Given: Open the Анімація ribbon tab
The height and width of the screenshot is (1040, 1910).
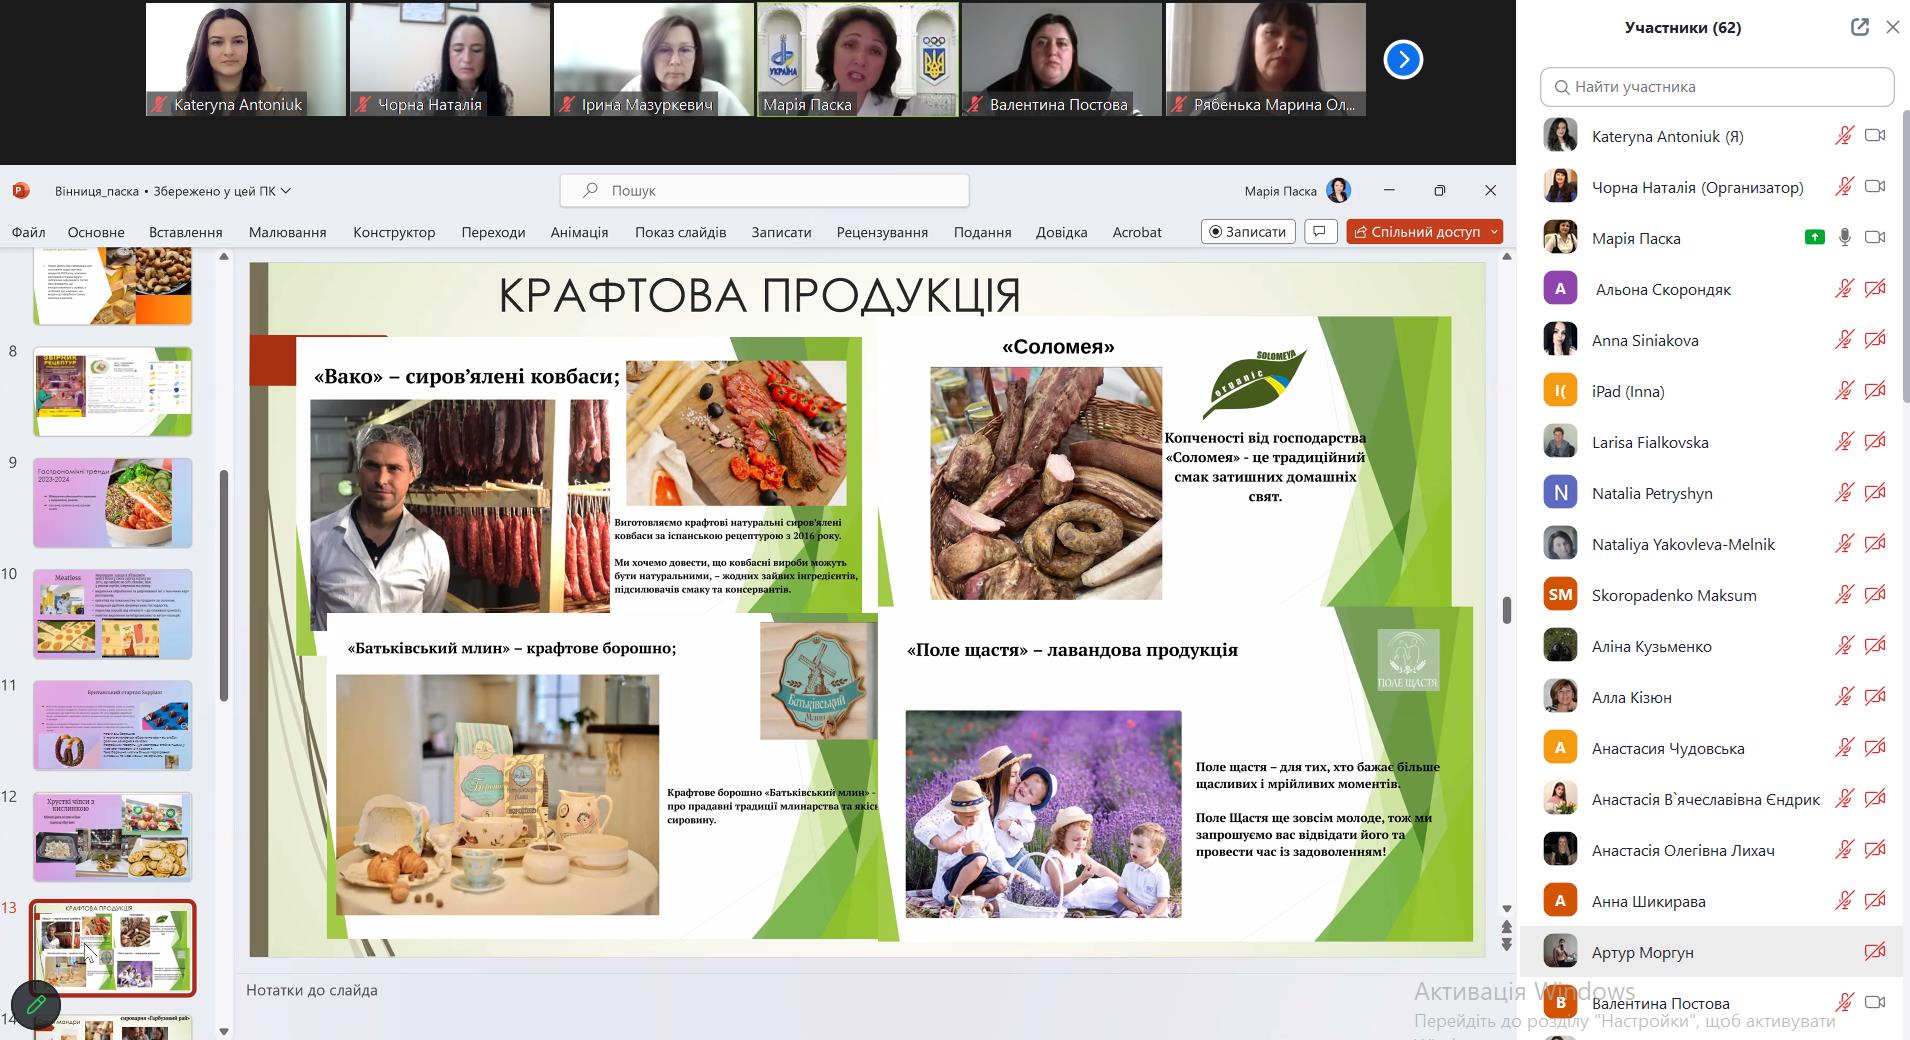Looking at the screenshot, I should point(579,232).
